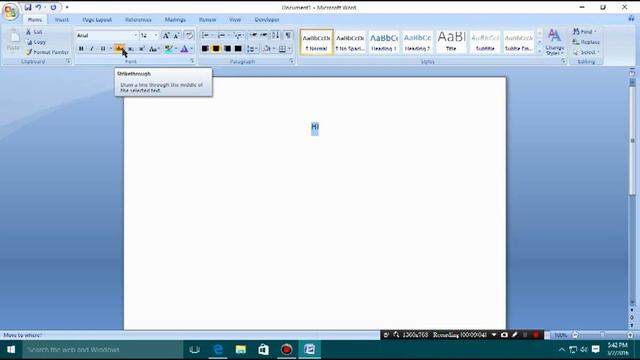Viewport: 640px width, 360px height.
Task: Cut the selected text
Action: (34, 31)
